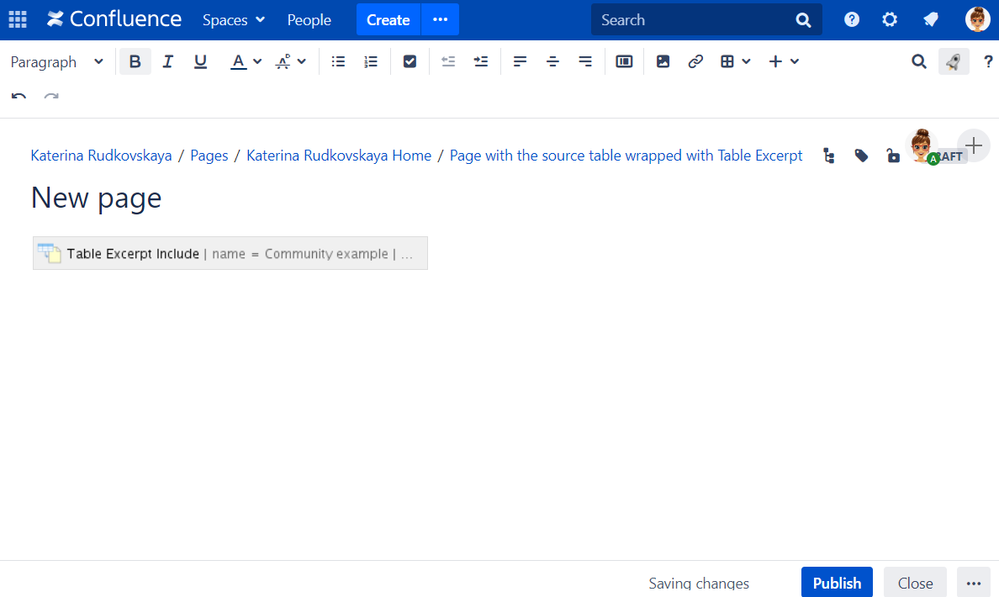Indent the current line

coord(481,62)
